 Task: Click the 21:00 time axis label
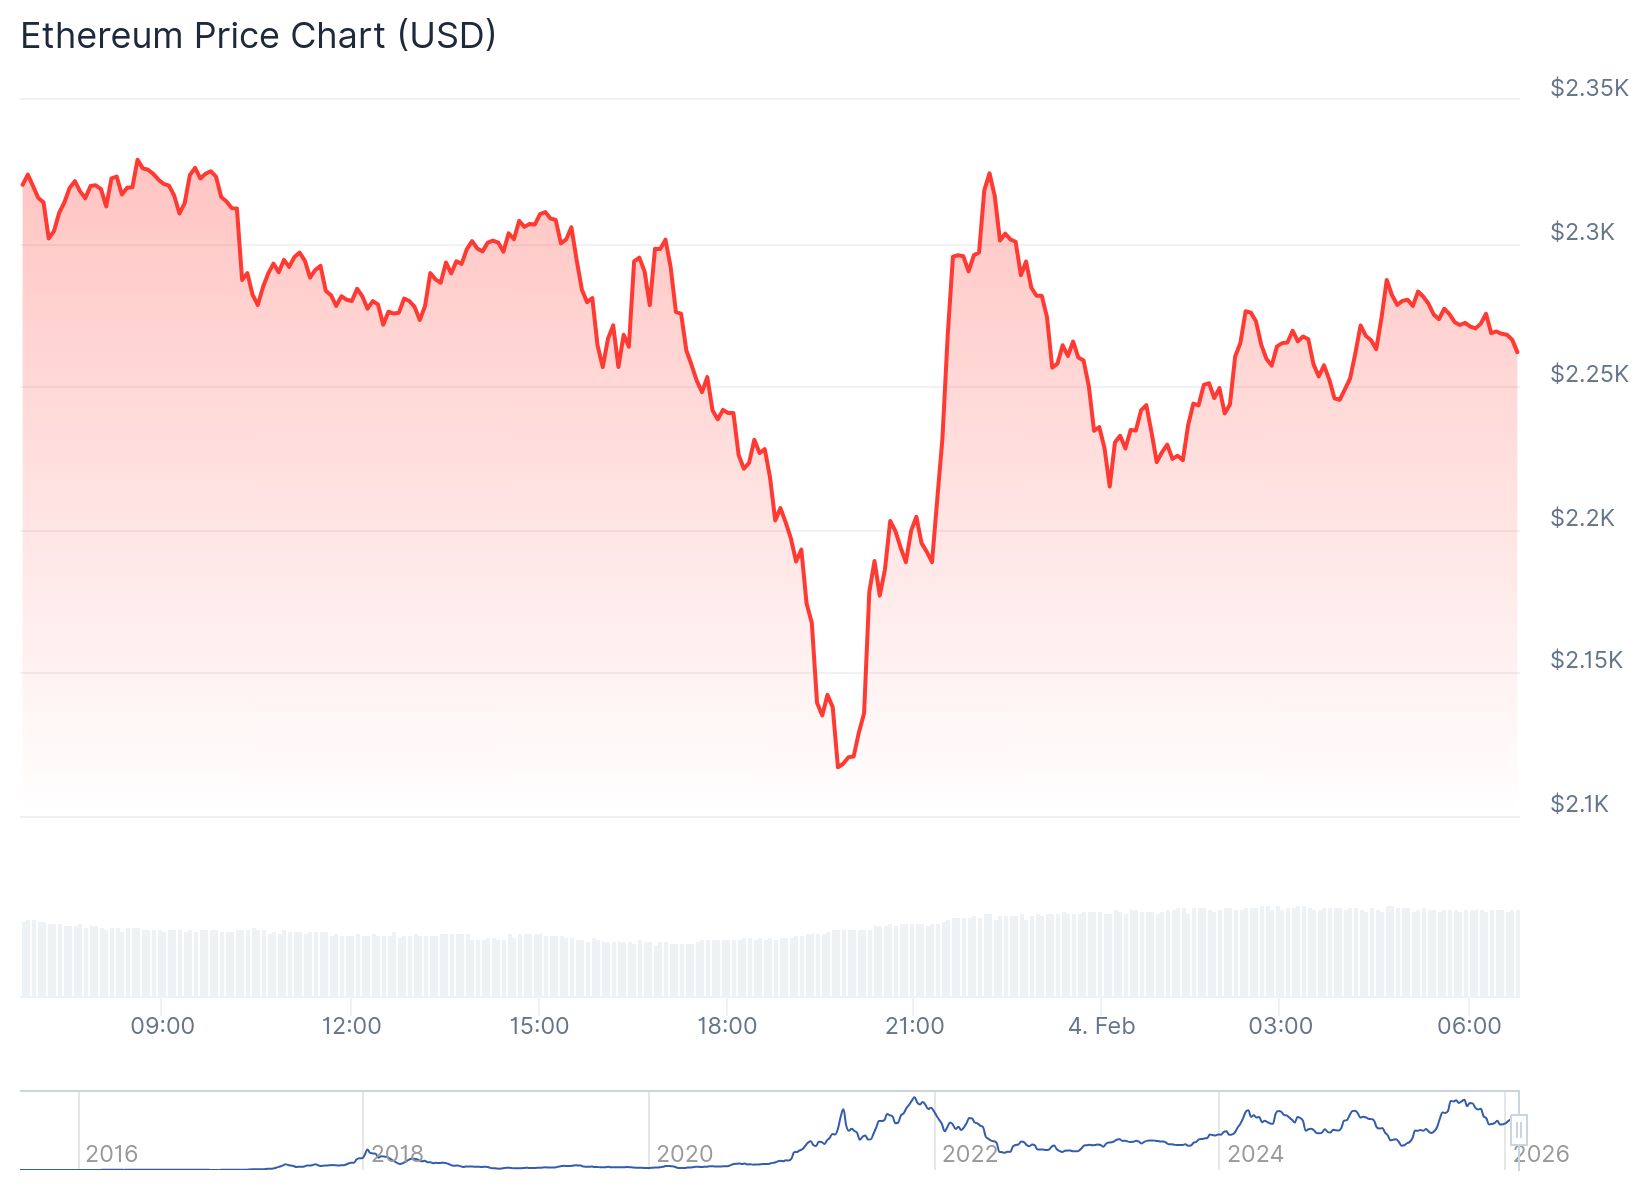tap(914, 1026)
